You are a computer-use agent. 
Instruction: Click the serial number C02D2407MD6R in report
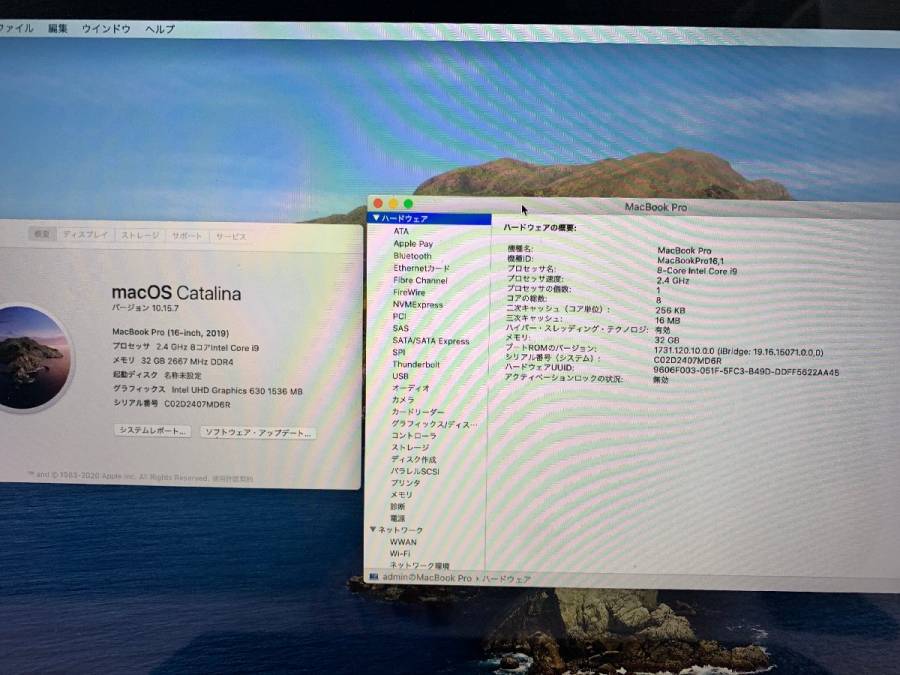tap(688, 360)
